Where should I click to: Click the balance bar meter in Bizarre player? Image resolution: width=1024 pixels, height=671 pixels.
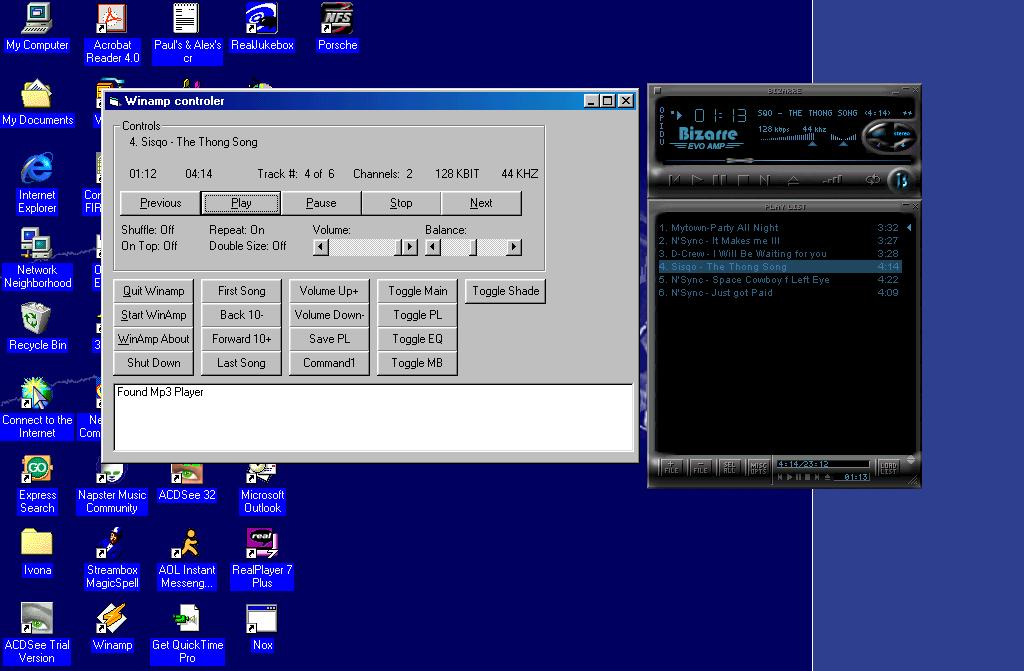[843, 137]
